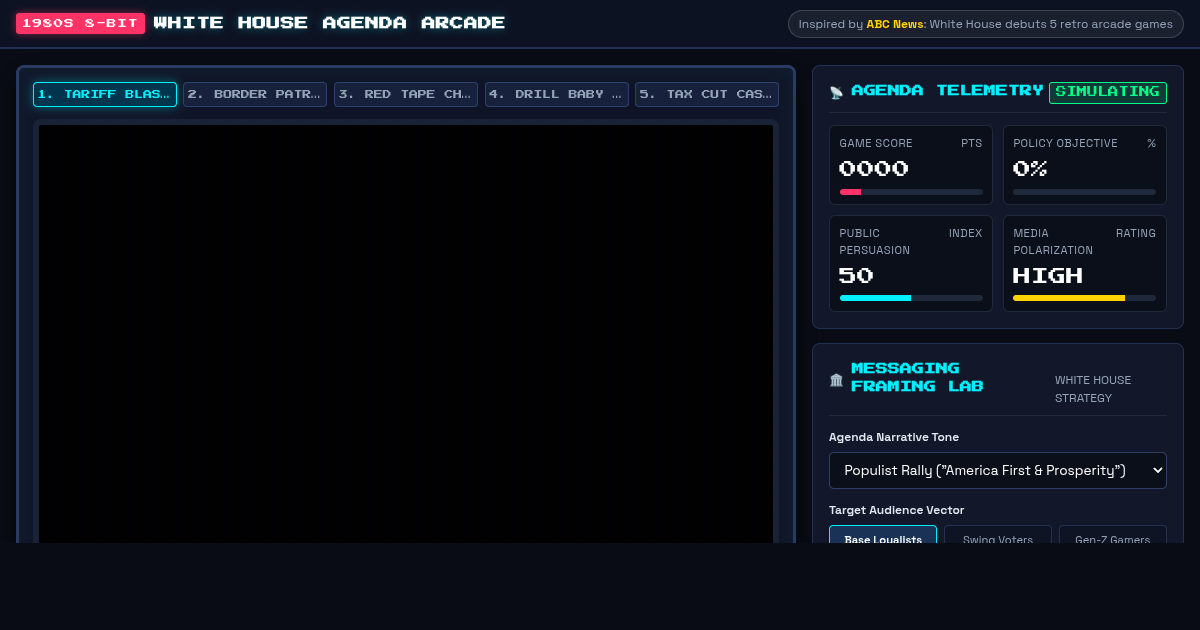1200x630 pixels.
Task: Click the ABC News text in the header
Action: pyautogui.click(x=896, y=24)
